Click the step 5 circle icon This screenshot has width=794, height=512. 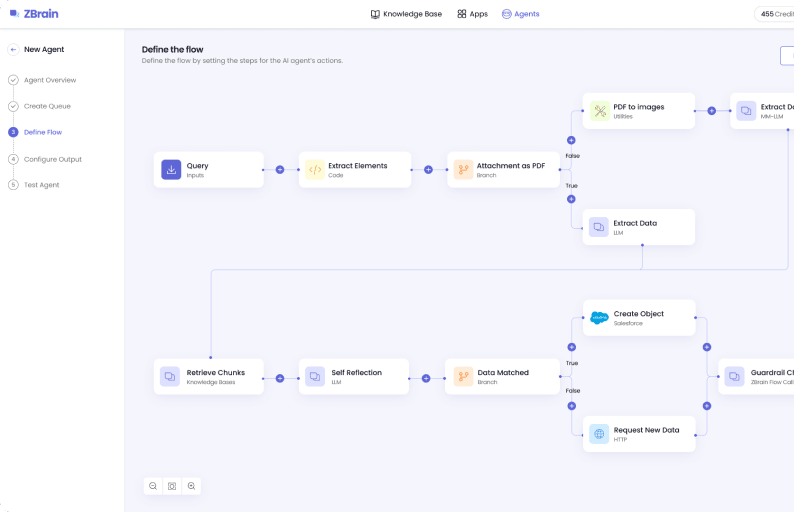[13, 185]
